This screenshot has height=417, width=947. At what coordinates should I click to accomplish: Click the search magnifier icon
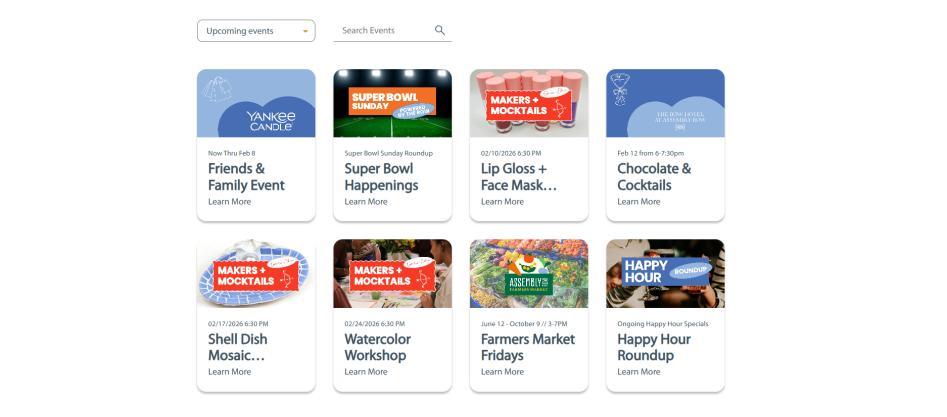coord(439,31)
